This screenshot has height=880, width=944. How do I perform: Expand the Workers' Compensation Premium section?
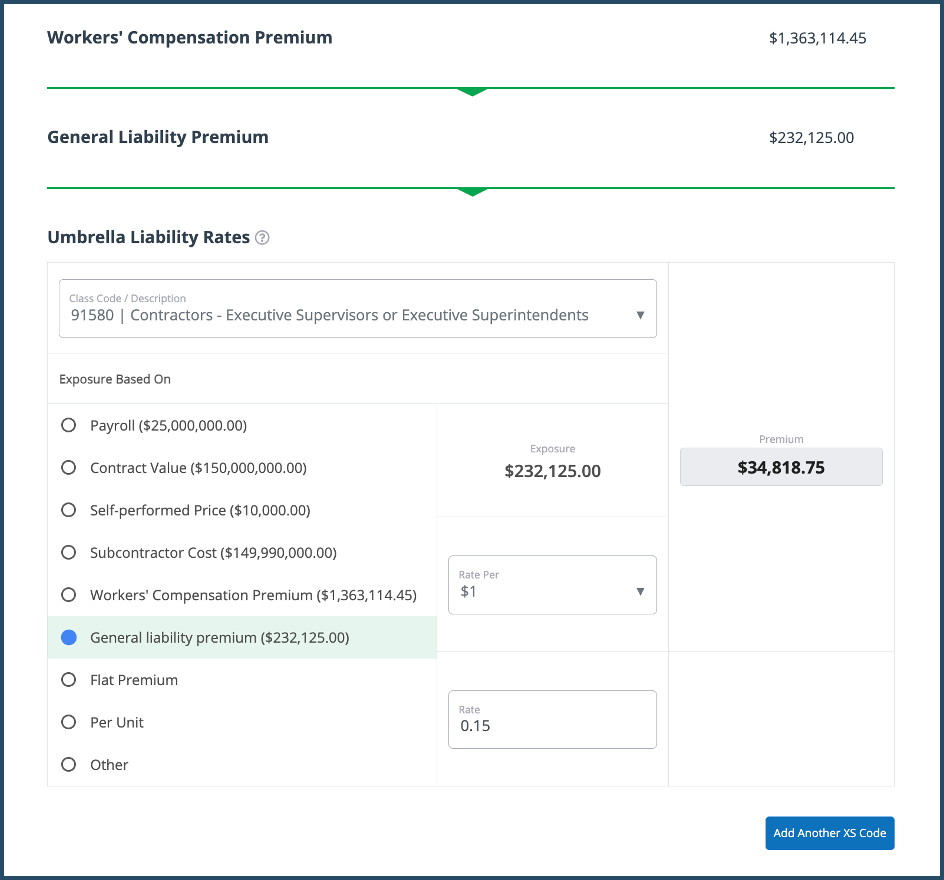(x=471, y=92)
